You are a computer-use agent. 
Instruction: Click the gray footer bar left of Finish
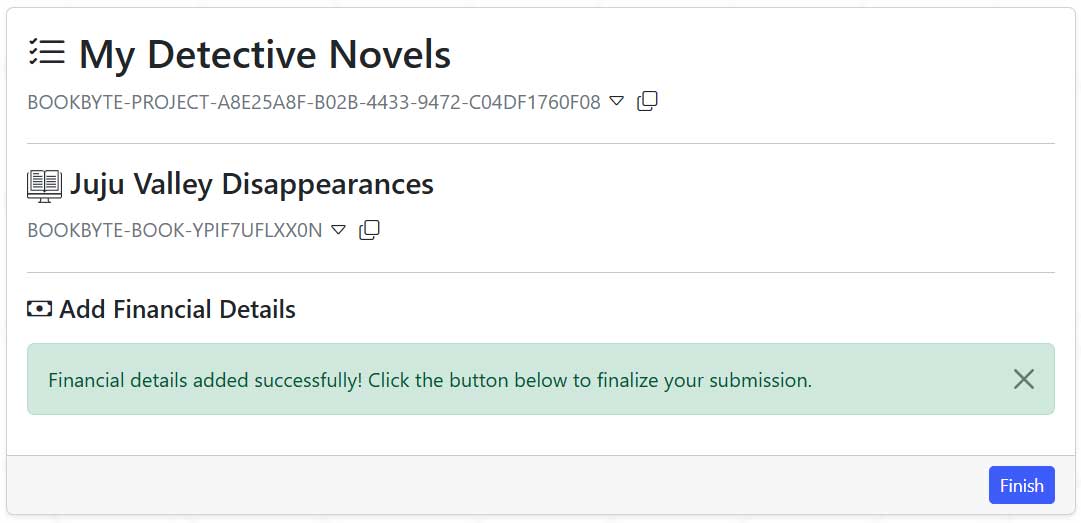tap(500, 485)
